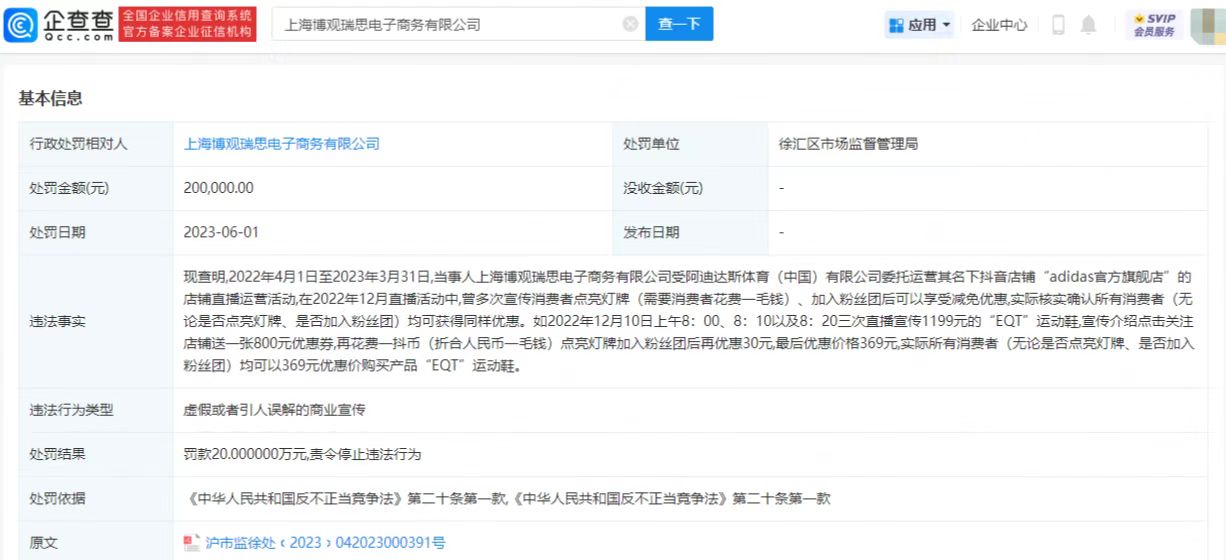The height and width of the screenshot is (560, 1226).
Task: Open the mobile phone app icon
Action: (1058, 25)
